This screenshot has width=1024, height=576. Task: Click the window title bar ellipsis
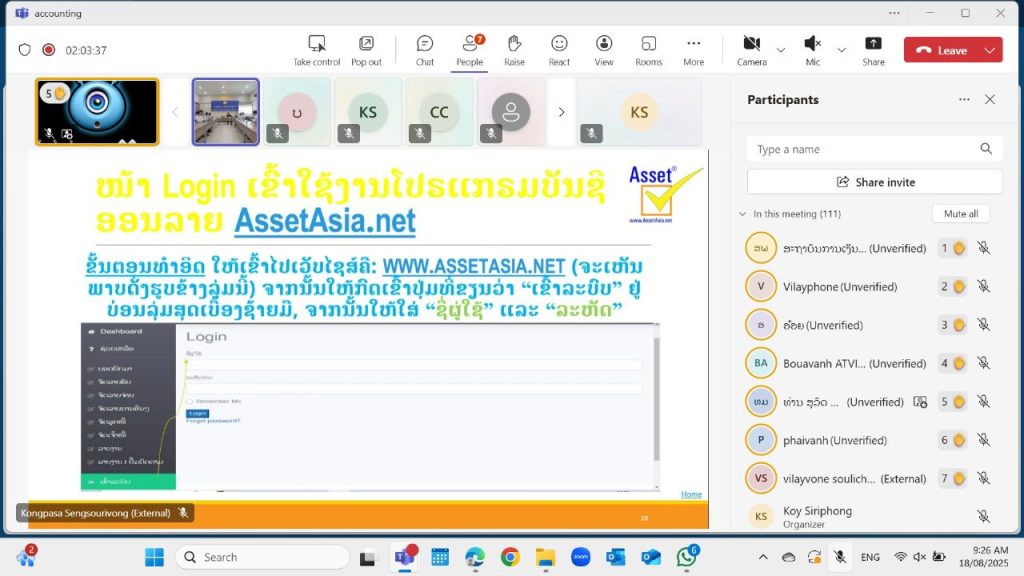click(894, 13)
